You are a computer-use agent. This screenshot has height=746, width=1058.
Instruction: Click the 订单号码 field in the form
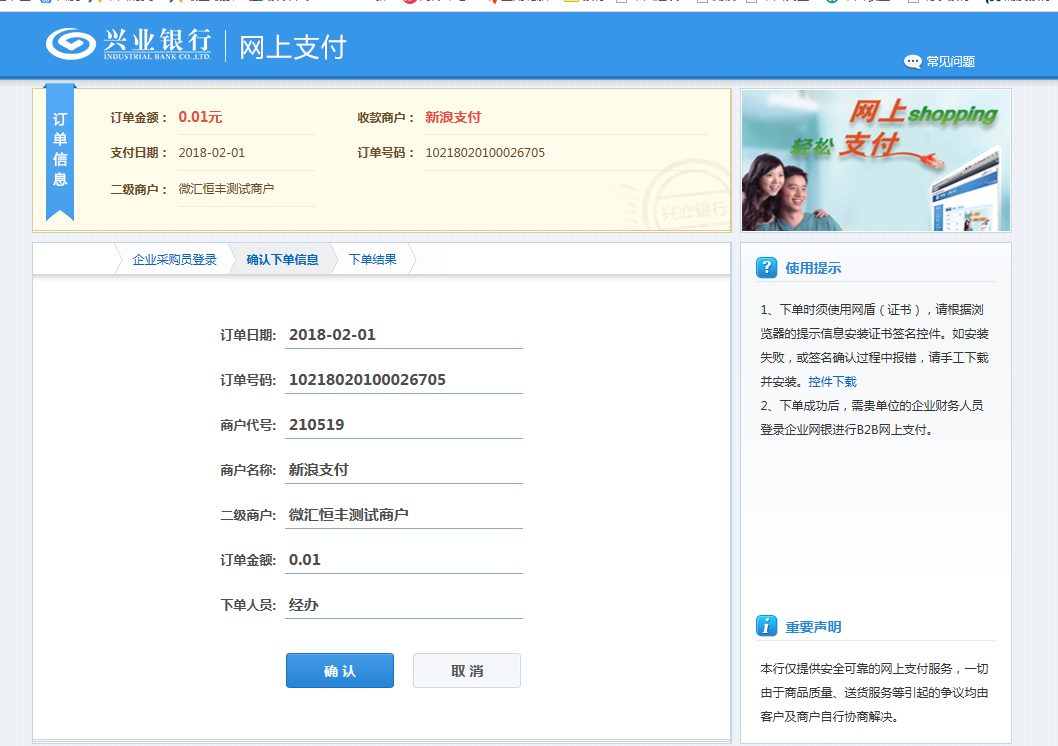pos(403,380)
